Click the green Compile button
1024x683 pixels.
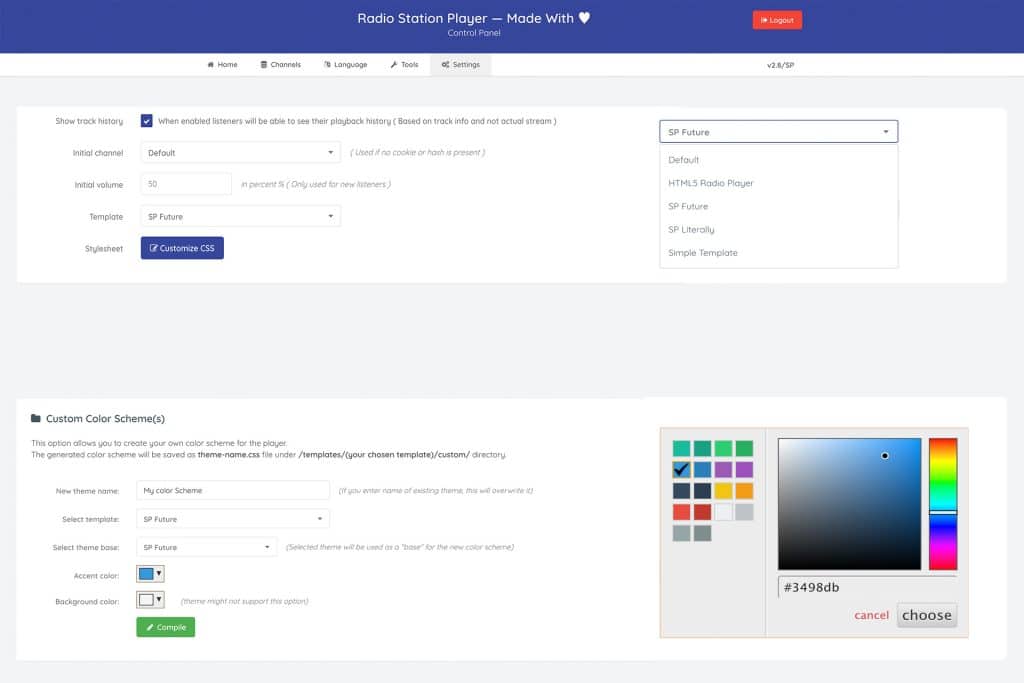tap(165, 627)
